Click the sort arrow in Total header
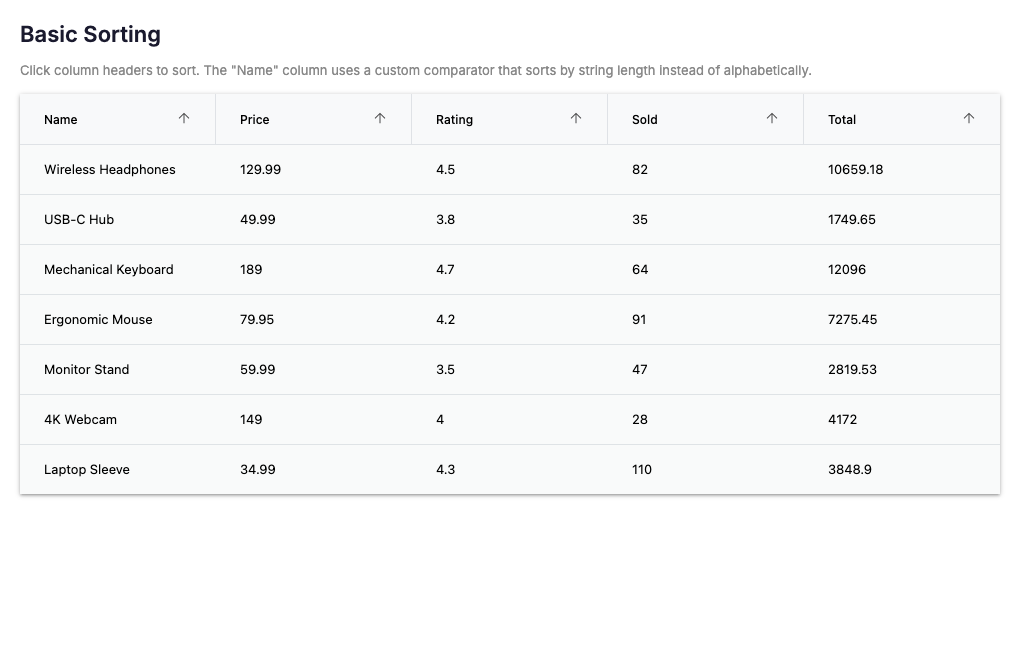Screen dimensions: 1020x650 coord(969,118)
